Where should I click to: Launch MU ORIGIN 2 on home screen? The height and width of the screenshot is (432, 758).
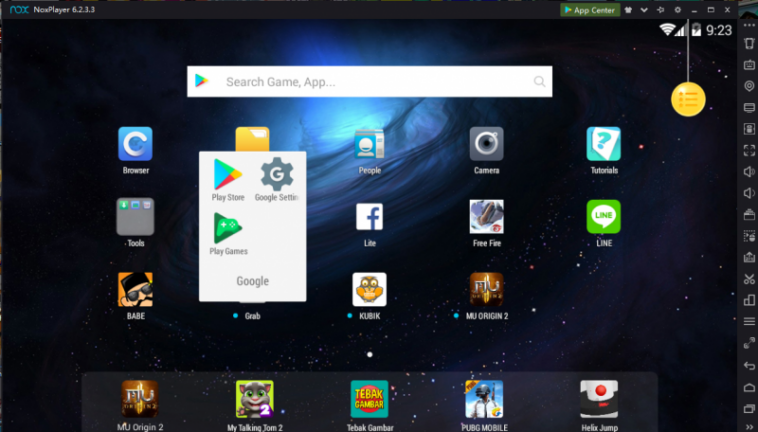pos(486,289)
